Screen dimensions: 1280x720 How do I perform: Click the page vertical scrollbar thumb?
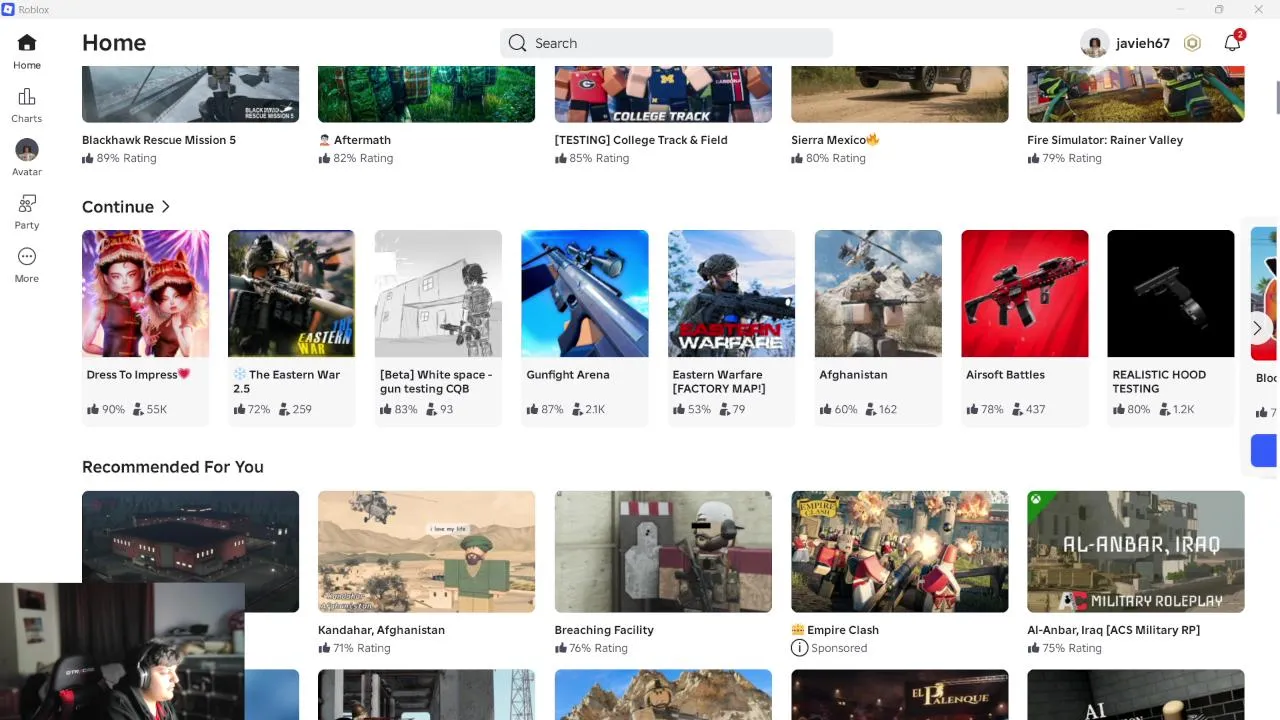[x=1277, y=97]
